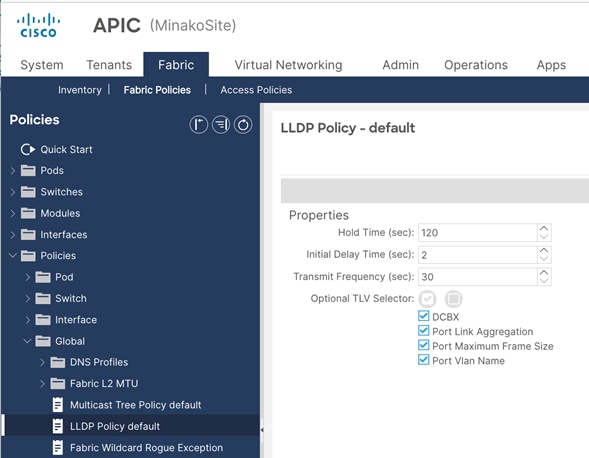Open the Apps tab
The image size is (589, 458).
(551, 65)
